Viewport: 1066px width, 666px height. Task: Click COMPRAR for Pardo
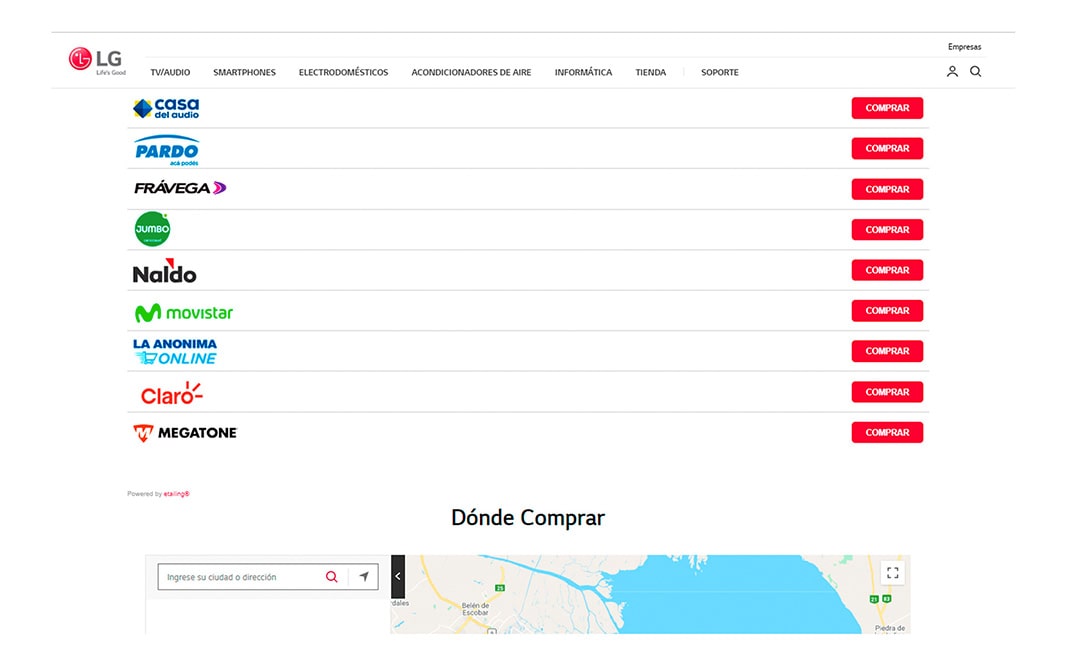(x=887, y=148)
